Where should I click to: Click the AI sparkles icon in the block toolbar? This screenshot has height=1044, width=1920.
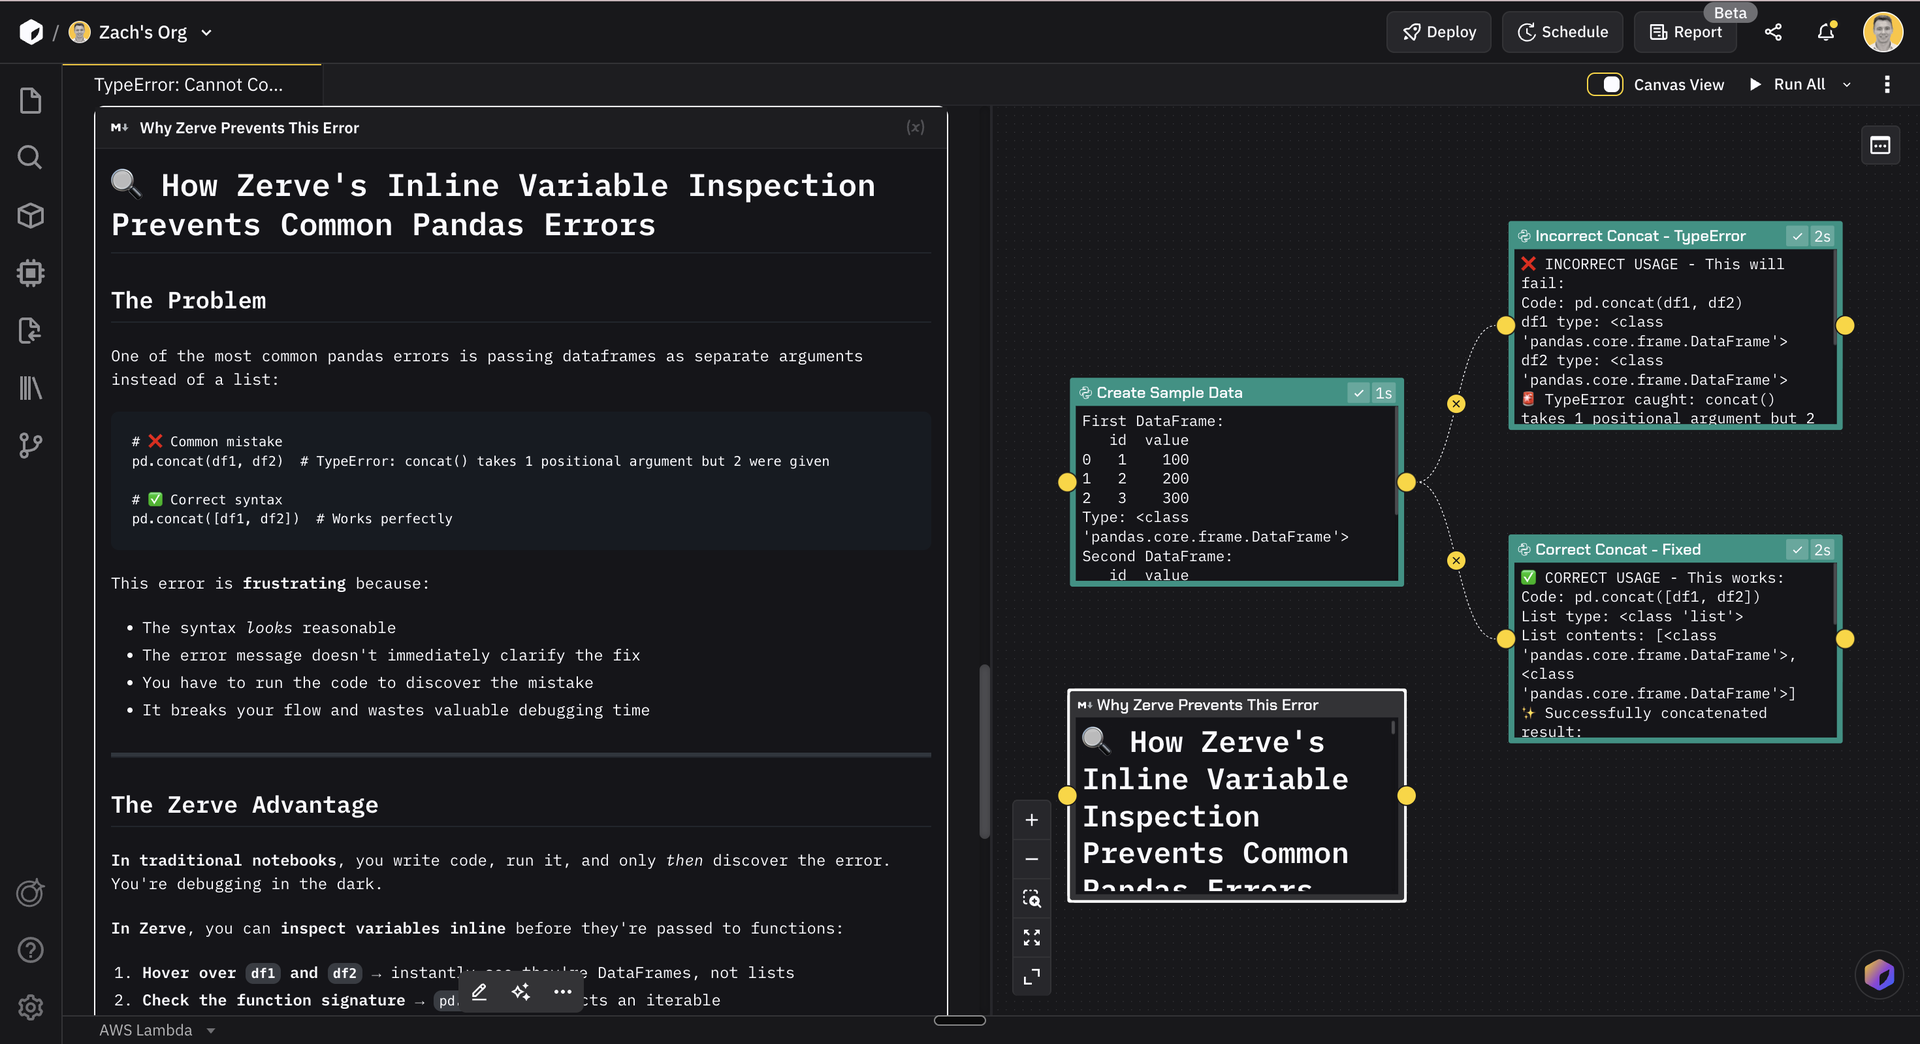pyautogui.click(x=520, y=992)
